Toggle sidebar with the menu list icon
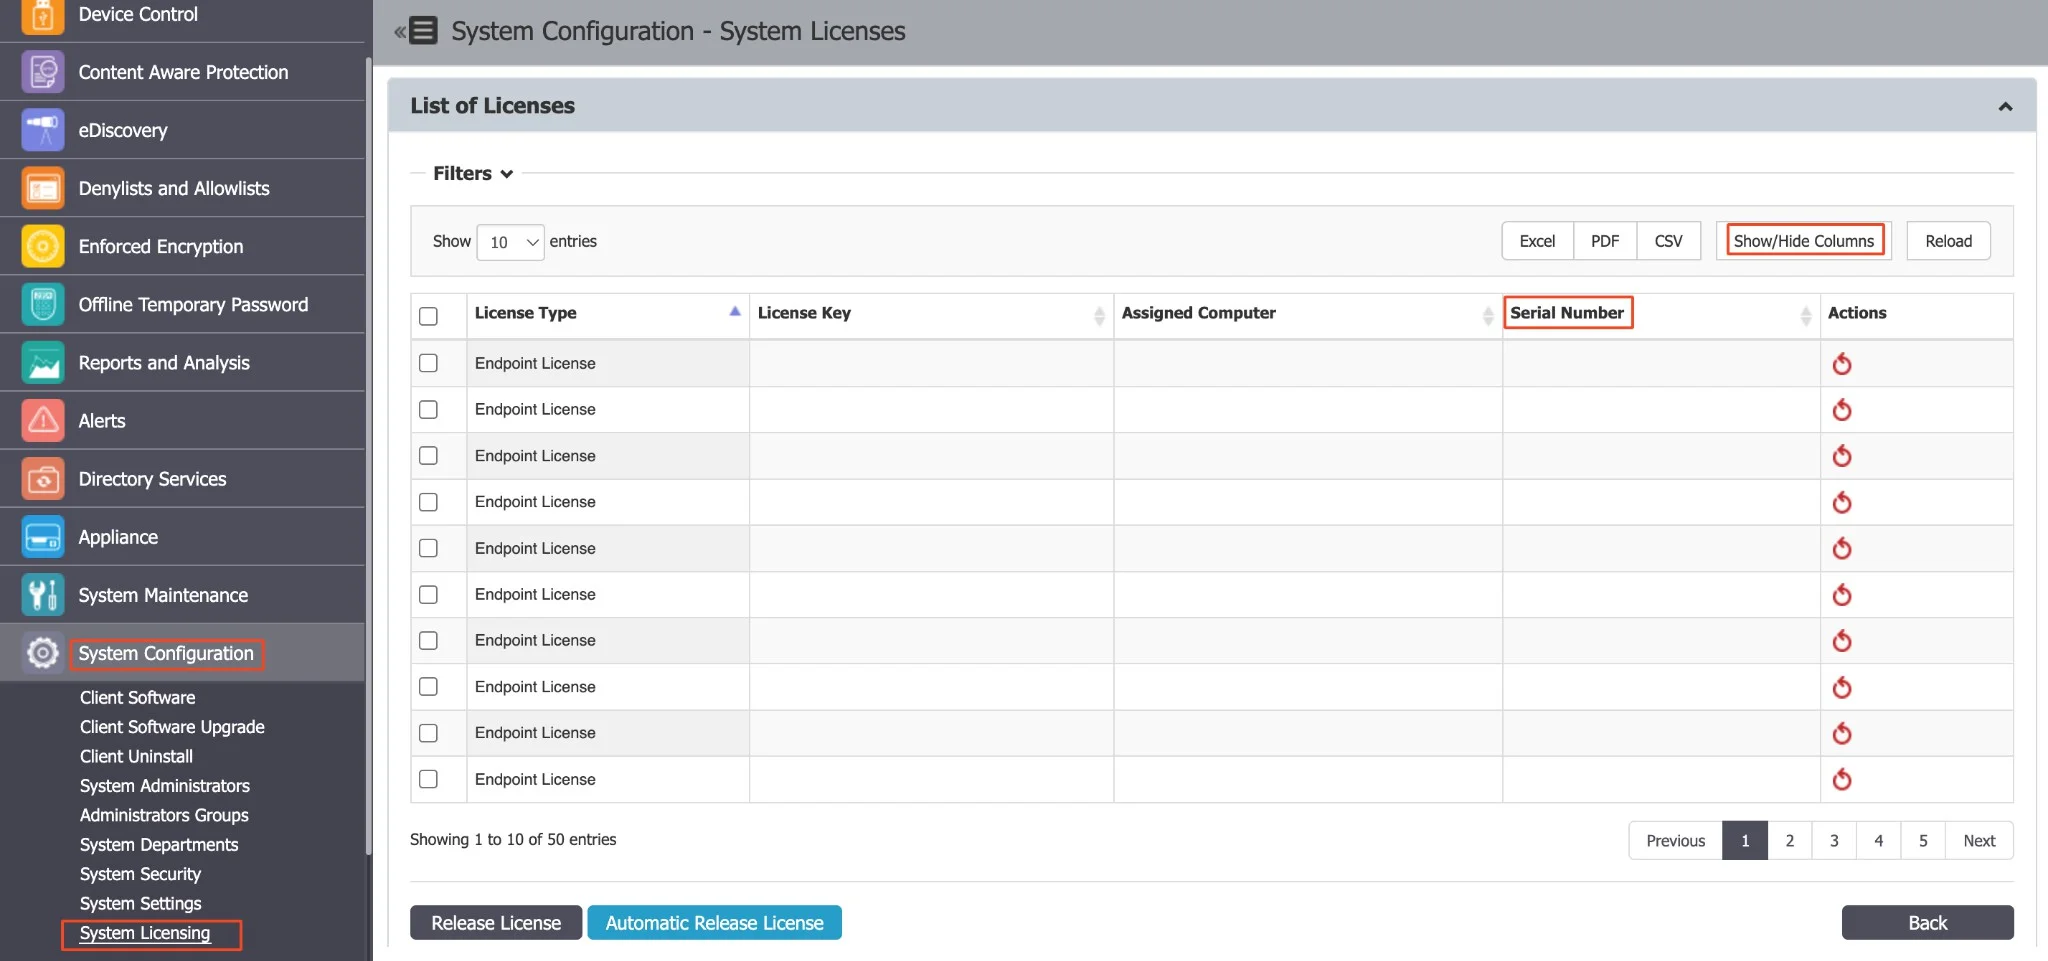The height and width of the screenshot is (961, 2048). 423,31
